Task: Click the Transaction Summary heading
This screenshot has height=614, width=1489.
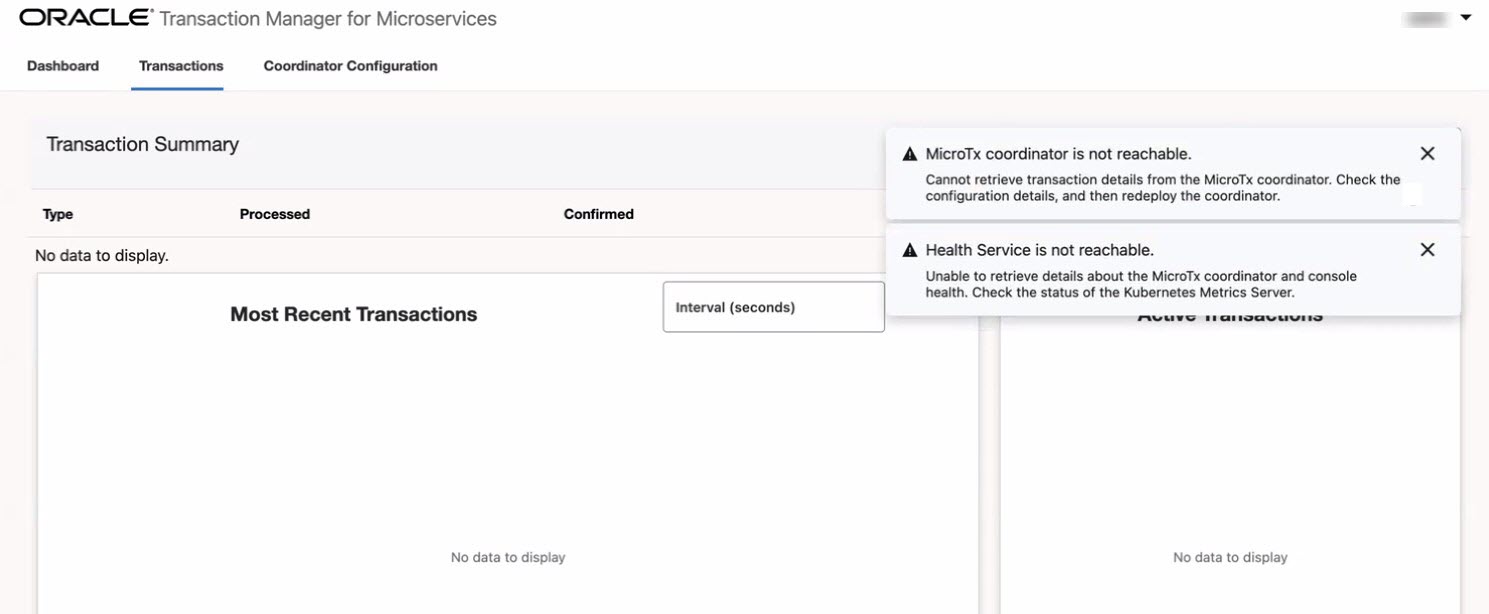Action: [x=143, y=144]
